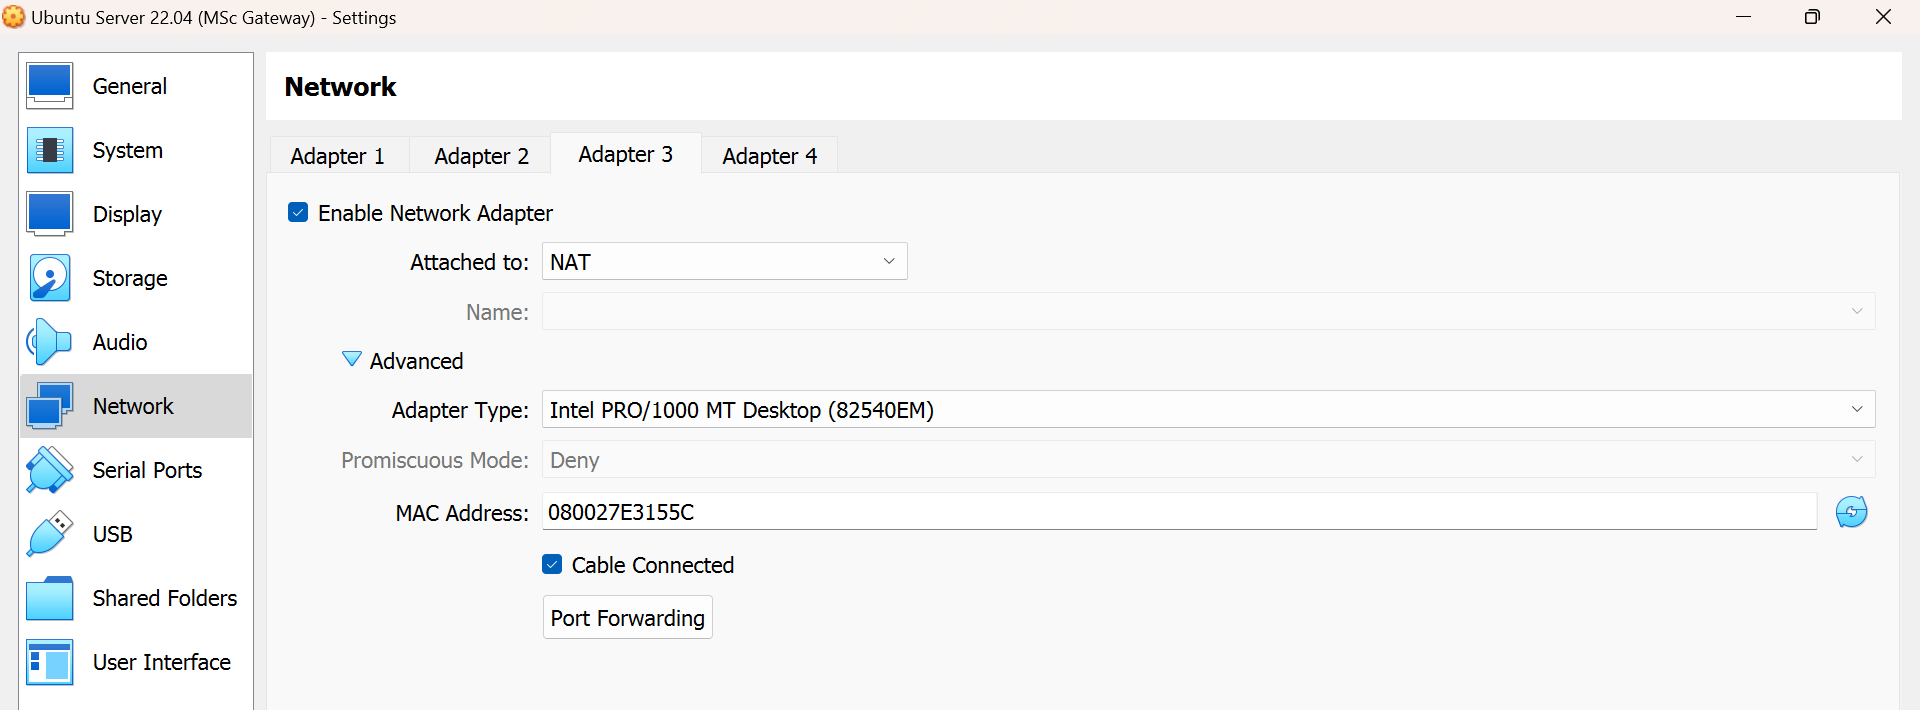
Task: Generate a new random MAC address
Action: [x=1851, y=512]
